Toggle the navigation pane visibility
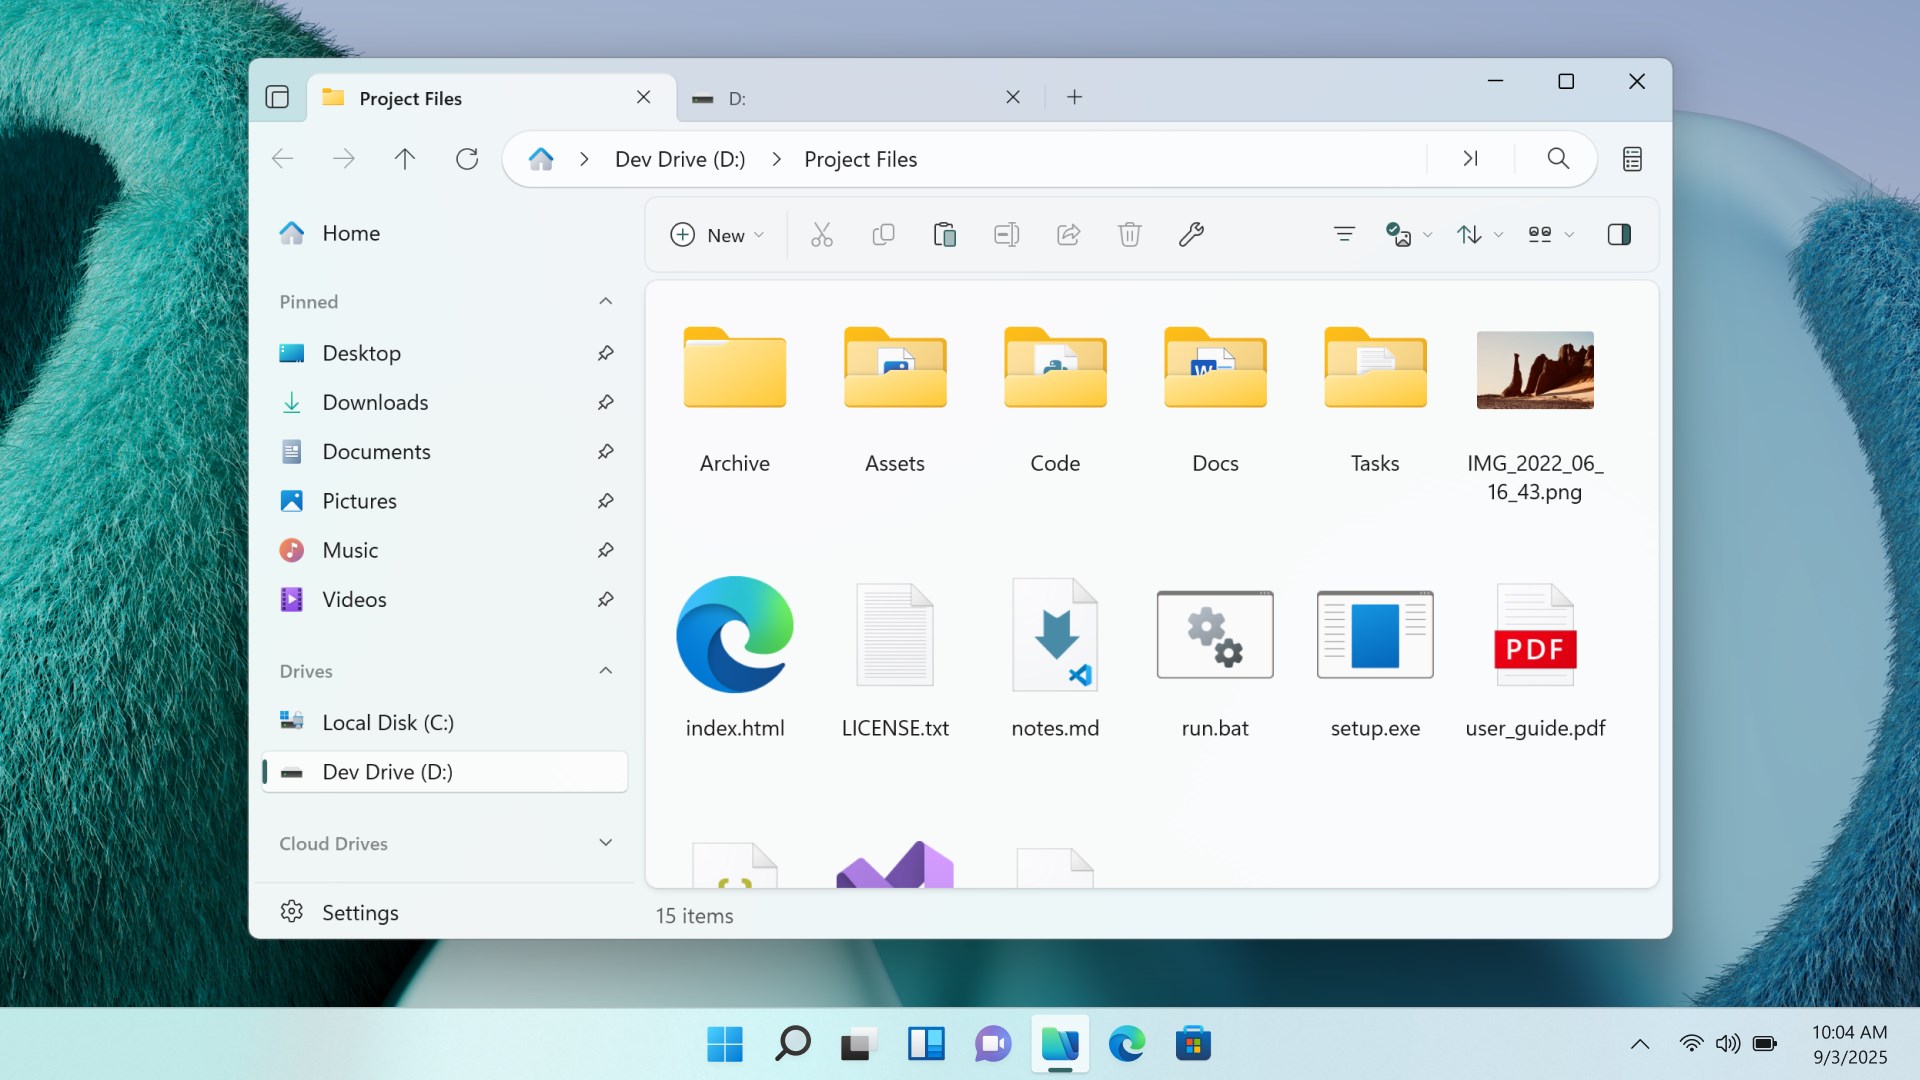 [277, 97]
